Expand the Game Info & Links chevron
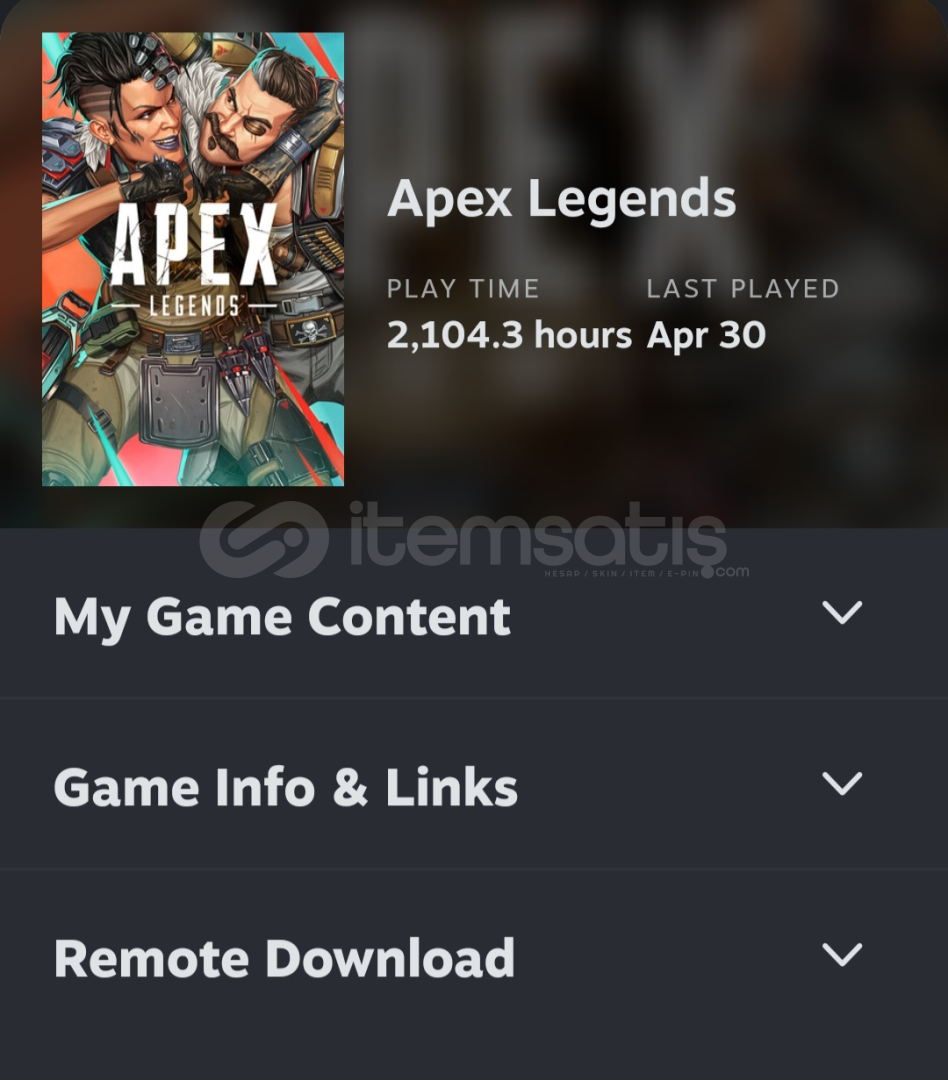The height and width of the screenshot is (1080, 948). point(842,784)
